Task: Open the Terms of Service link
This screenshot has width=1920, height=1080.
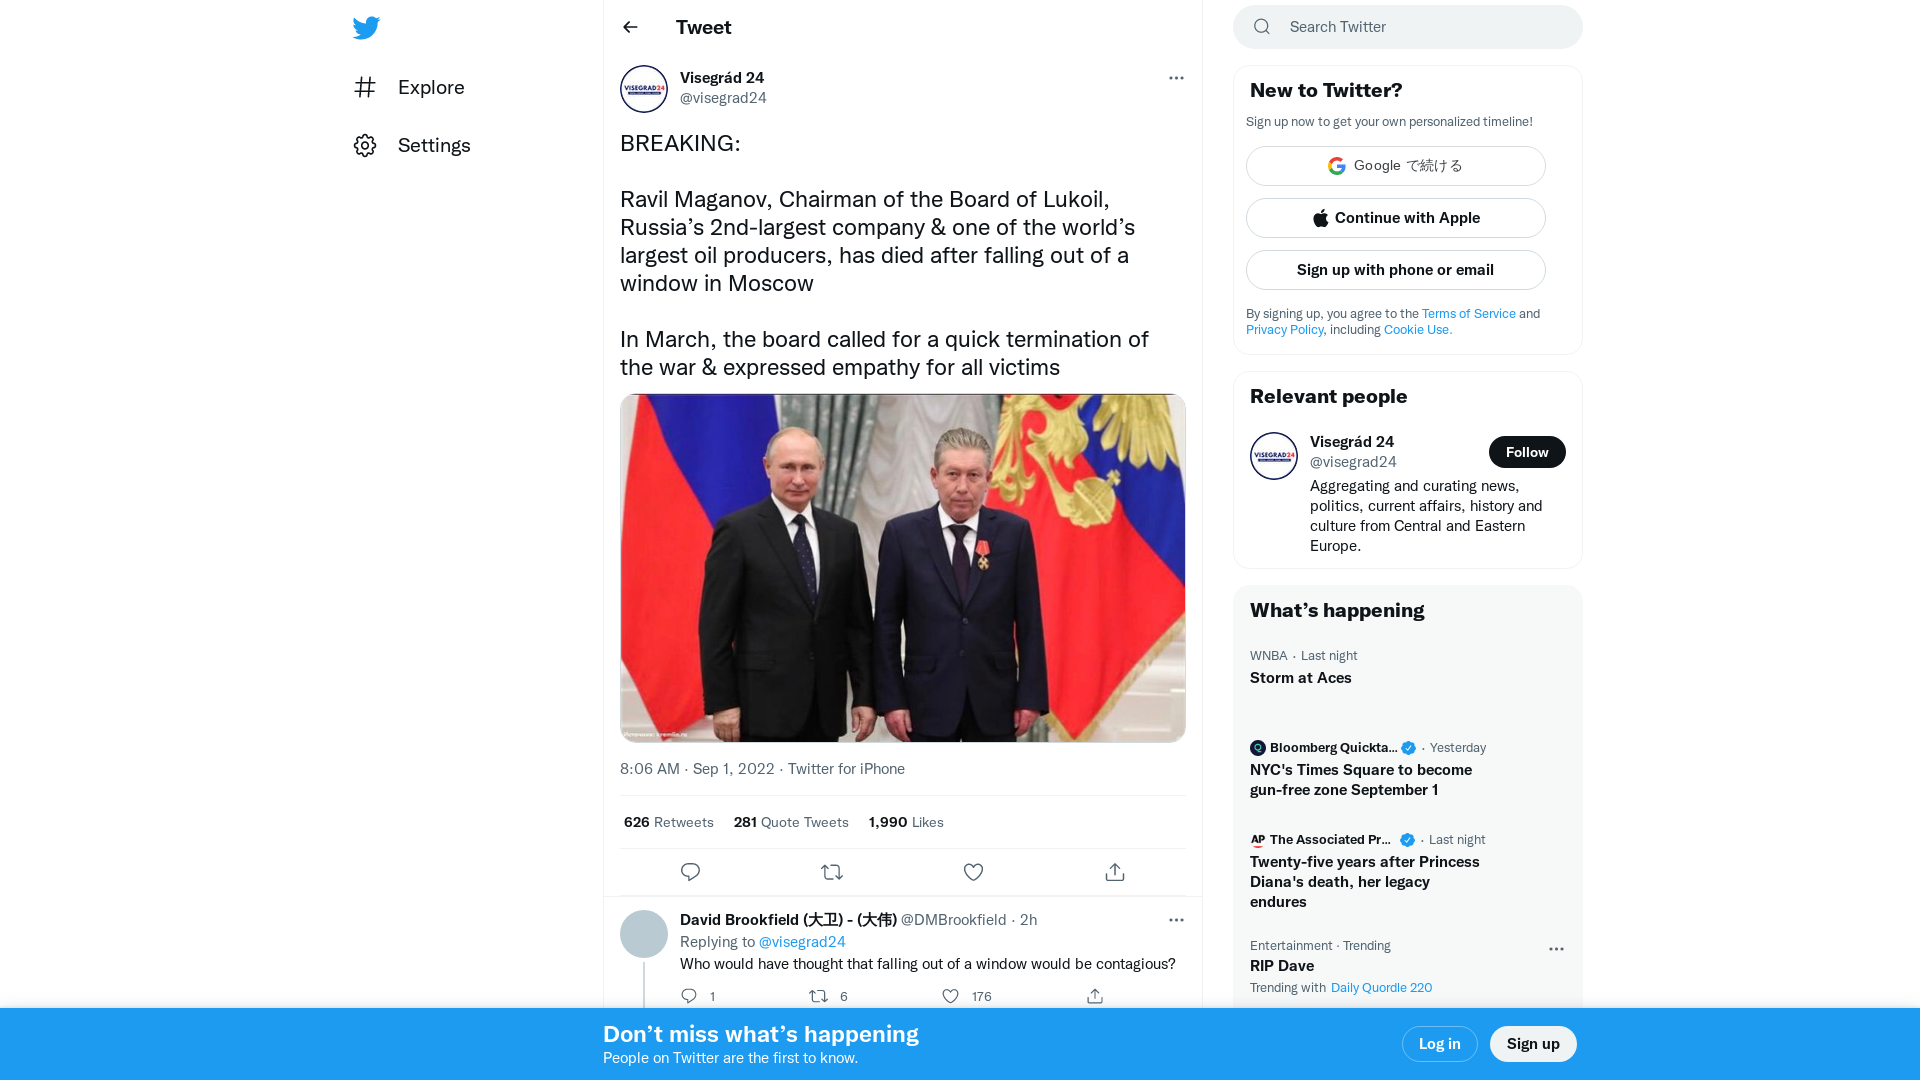Action: (x=1468, y=313)
